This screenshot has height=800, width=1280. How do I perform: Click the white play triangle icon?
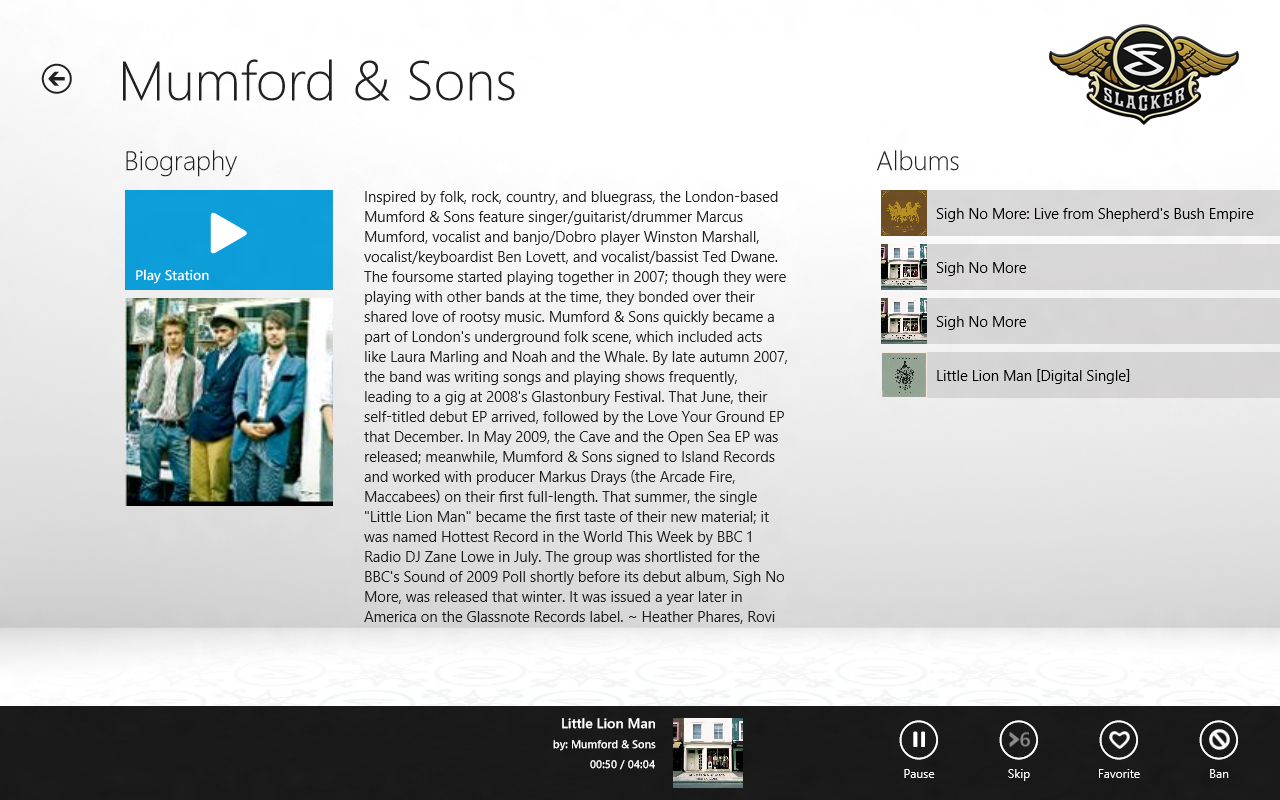(229, 233)
